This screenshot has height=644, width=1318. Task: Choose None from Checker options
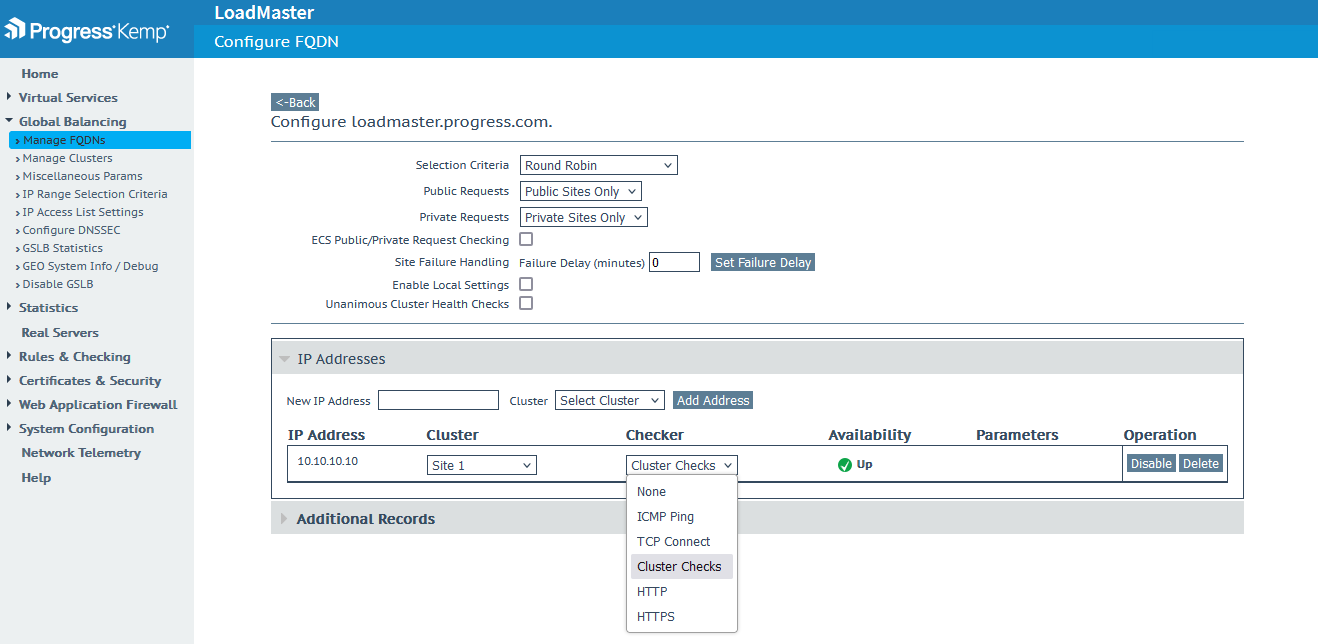click(682, 492)
